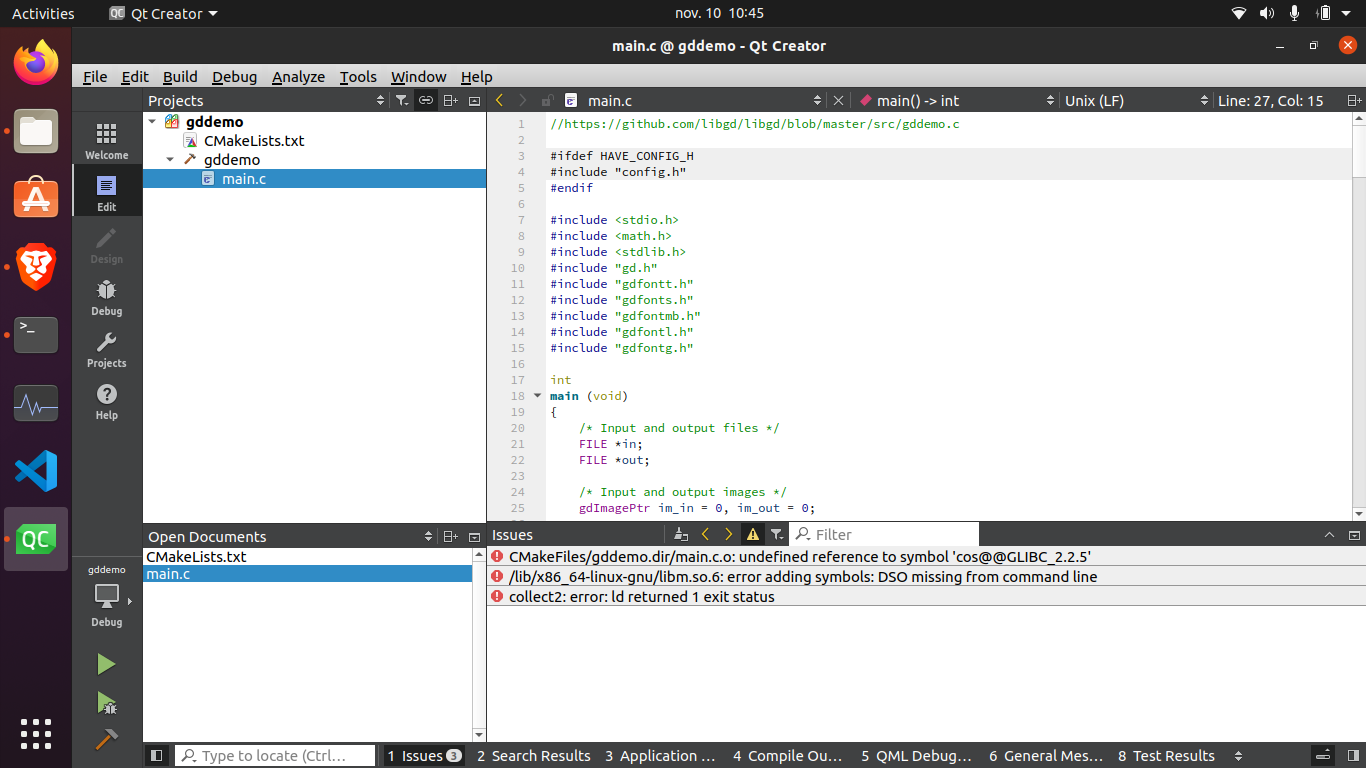Collapse the Issues output pane
Image resolution: width=1366 pixels, height=768 pixels.
[1329, 535]
